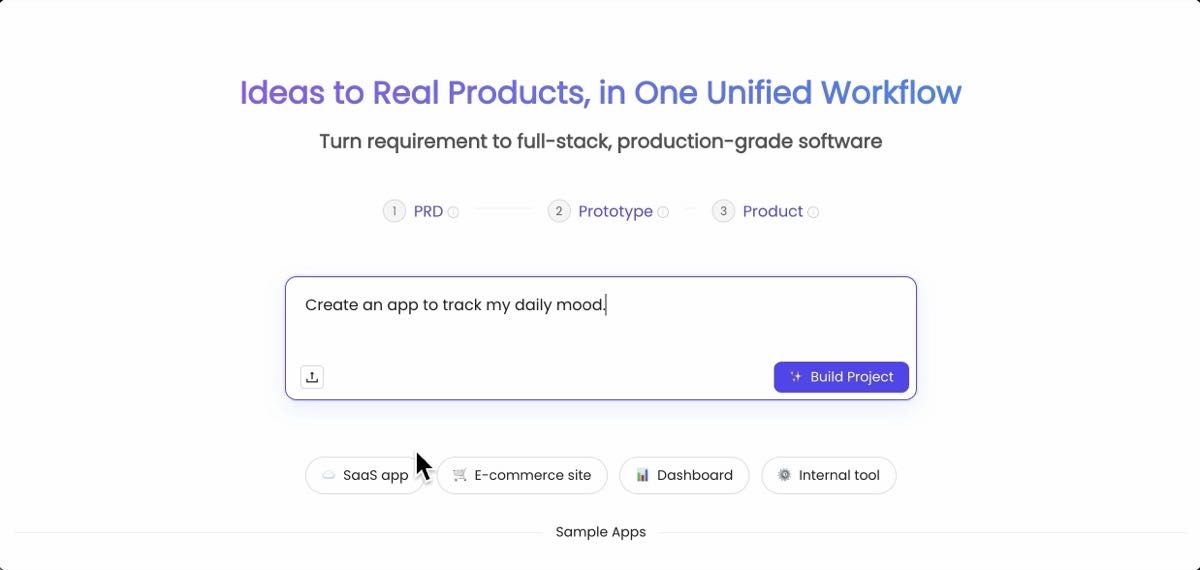
Task: Open the Product step label
Action: 772,212
